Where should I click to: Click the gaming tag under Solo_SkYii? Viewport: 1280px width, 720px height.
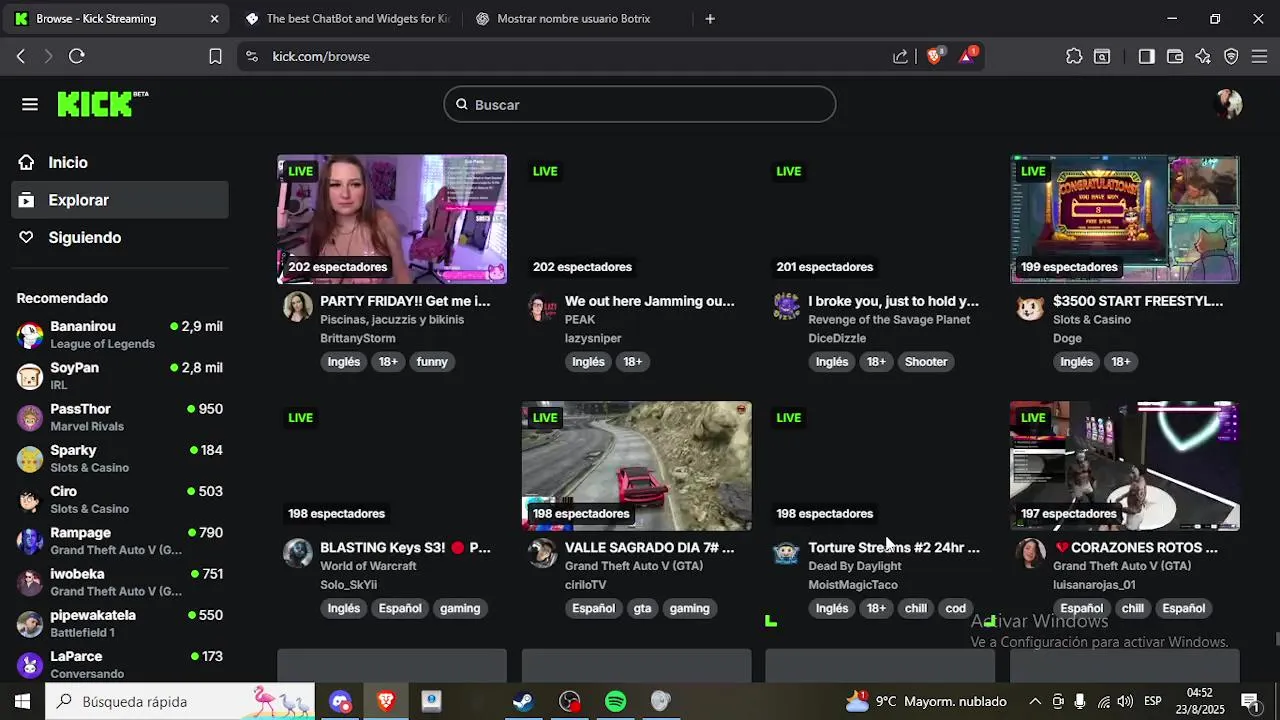460,608
